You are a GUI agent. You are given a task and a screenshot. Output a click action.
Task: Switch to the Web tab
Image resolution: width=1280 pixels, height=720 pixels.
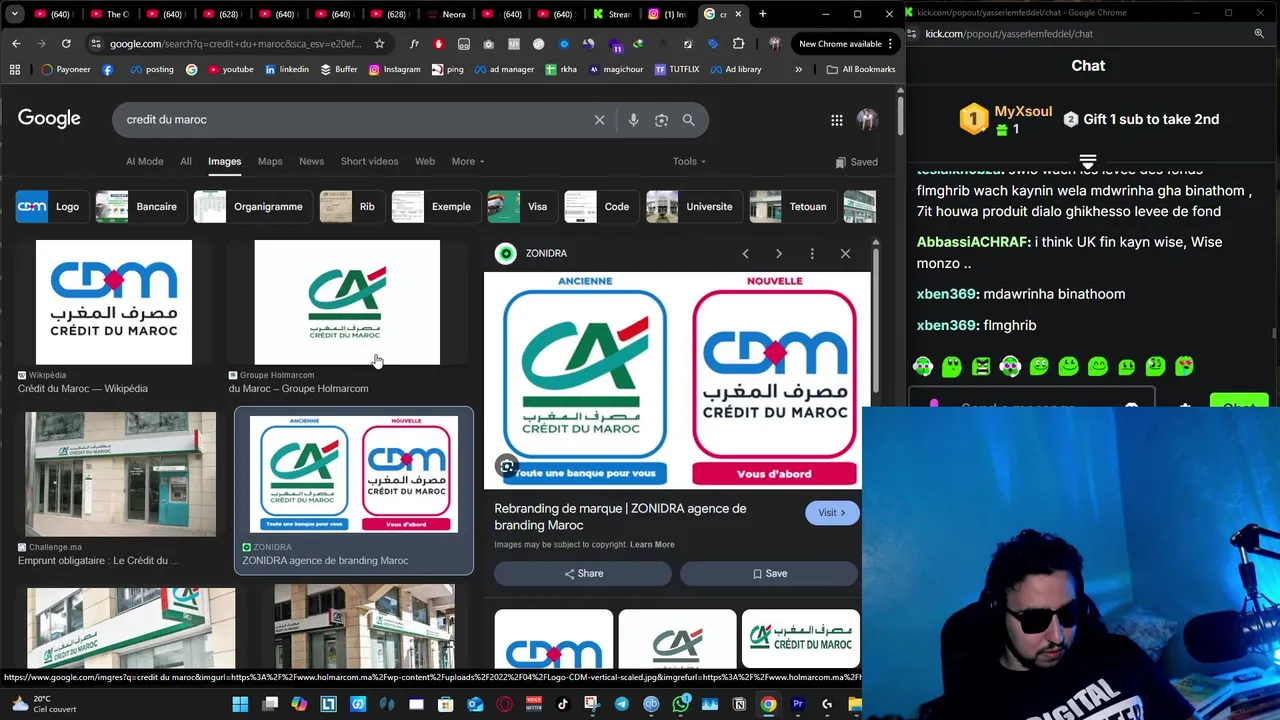425,161
